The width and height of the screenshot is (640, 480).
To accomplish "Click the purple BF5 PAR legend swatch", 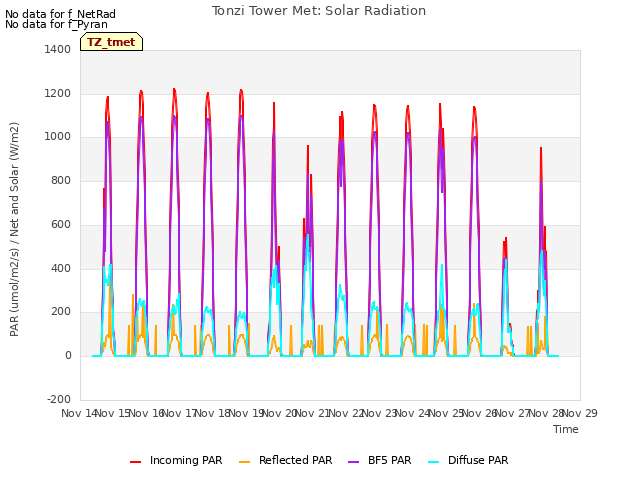I will pos(353,462).
